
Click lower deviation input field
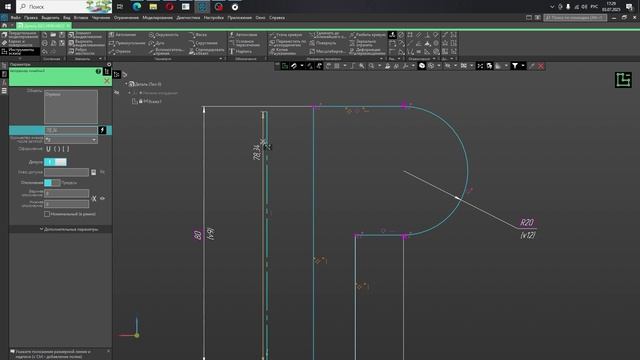click(66, 204)
